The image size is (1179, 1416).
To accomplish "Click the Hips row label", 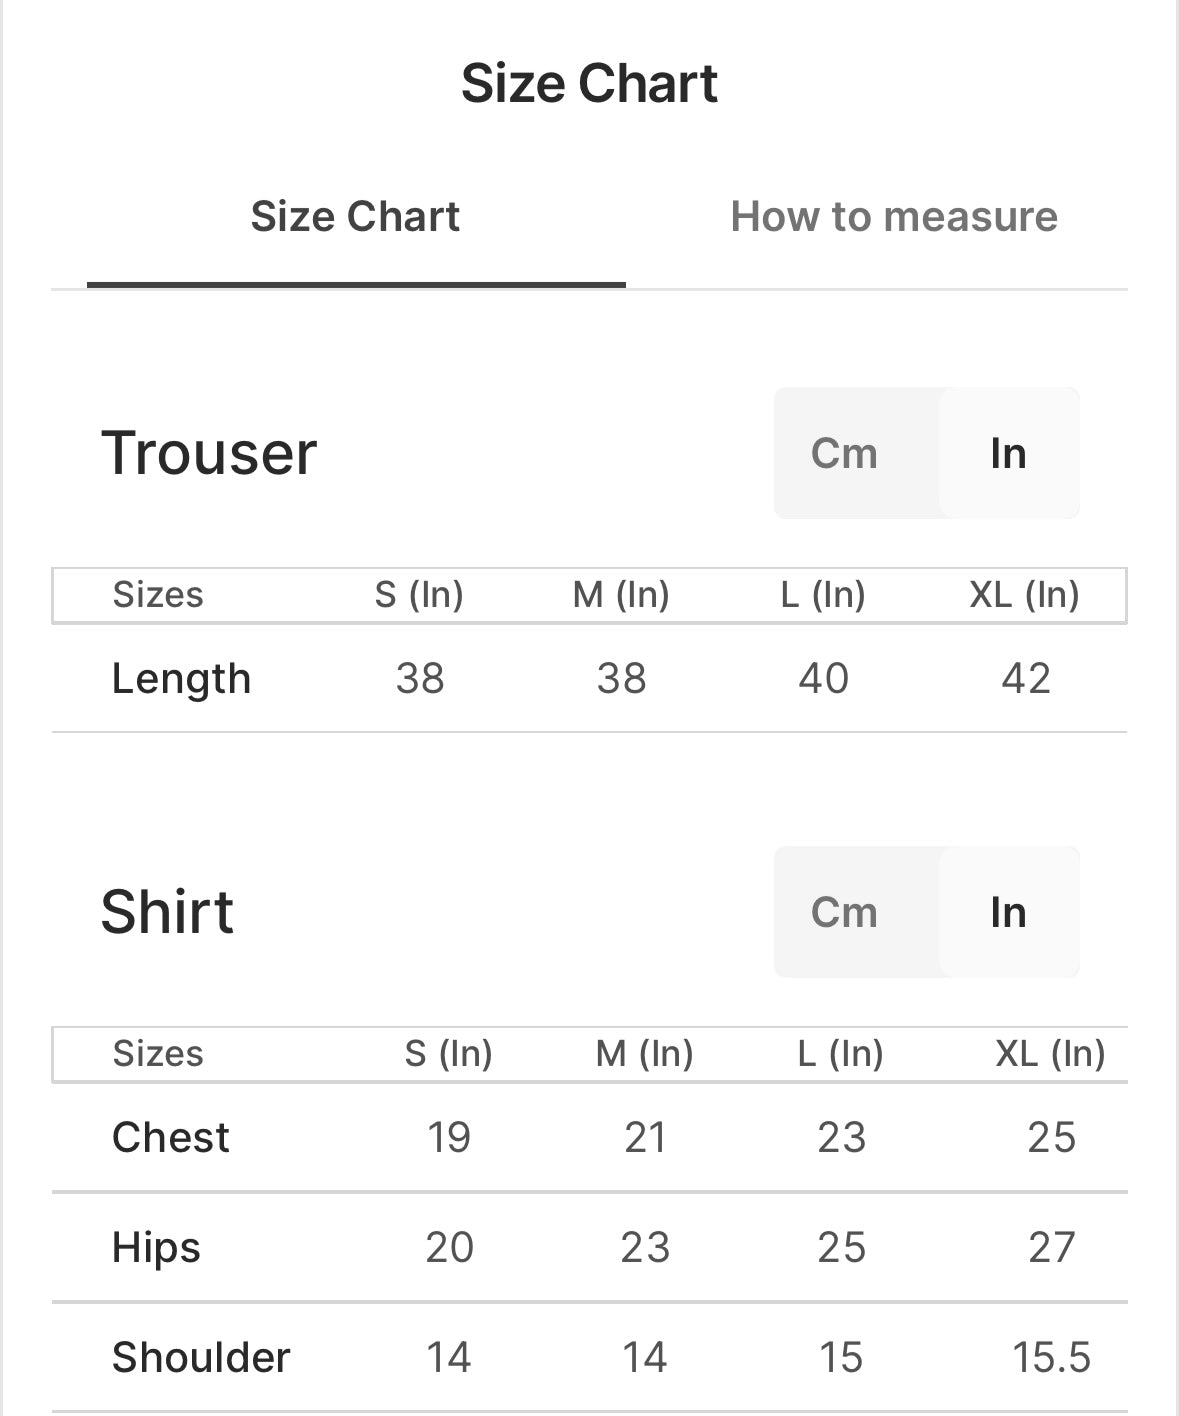I will tap(156, 1248).
